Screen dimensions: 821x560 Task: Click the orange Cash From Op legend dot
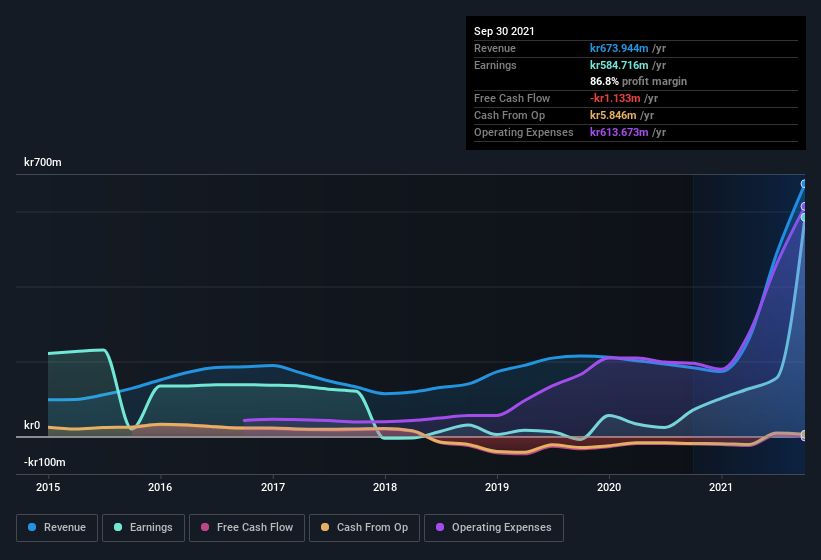pyautogui.click(x=326, y=527)
